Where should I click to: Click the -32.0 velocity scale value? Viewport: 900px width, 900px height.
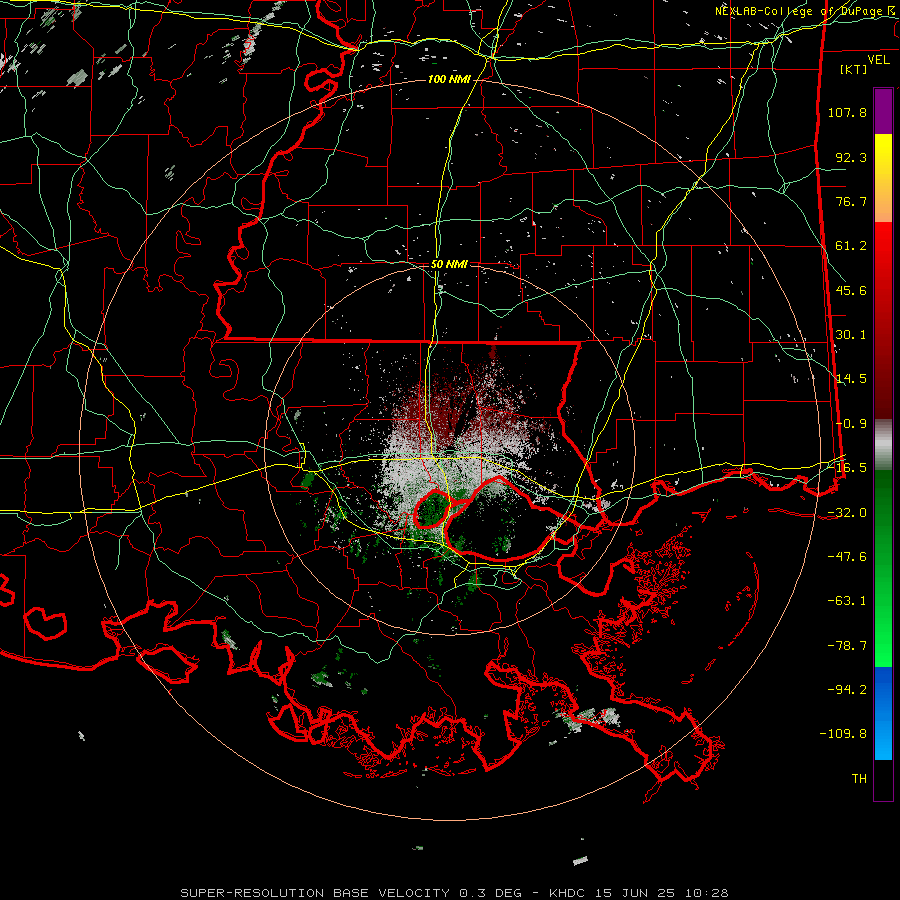[847, 513]
